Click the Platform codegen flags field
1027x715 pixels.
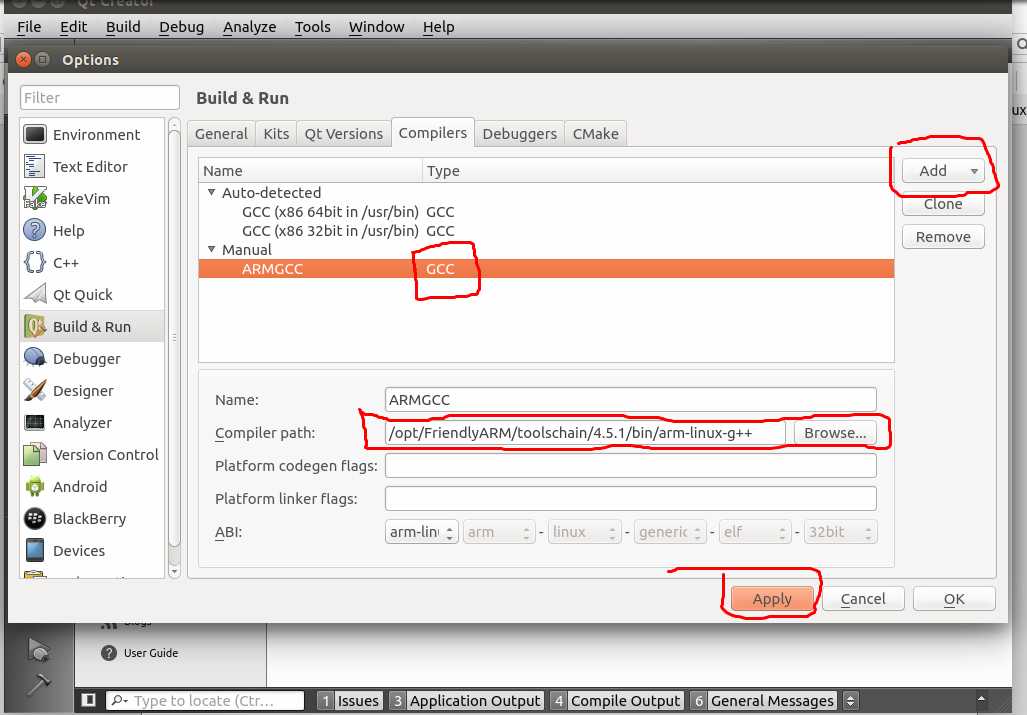pos(631,466)
